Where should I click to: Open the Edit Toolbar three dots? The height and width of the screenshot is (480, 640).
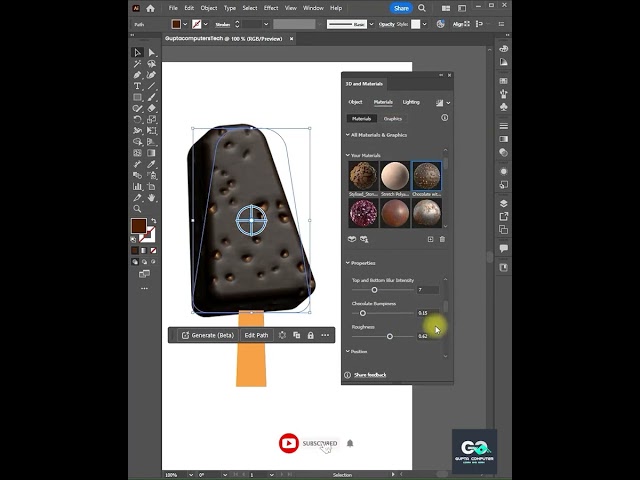(144, 288)
